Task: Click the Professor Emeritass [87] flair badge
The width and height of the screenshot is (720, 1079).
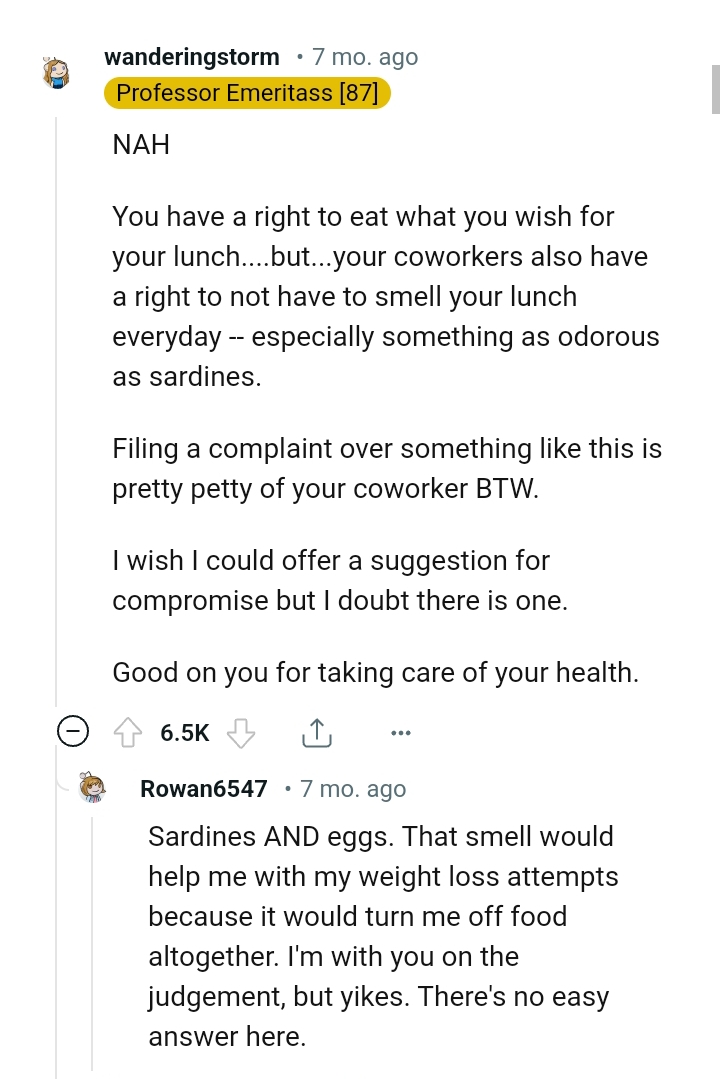Action: [246, 93]
